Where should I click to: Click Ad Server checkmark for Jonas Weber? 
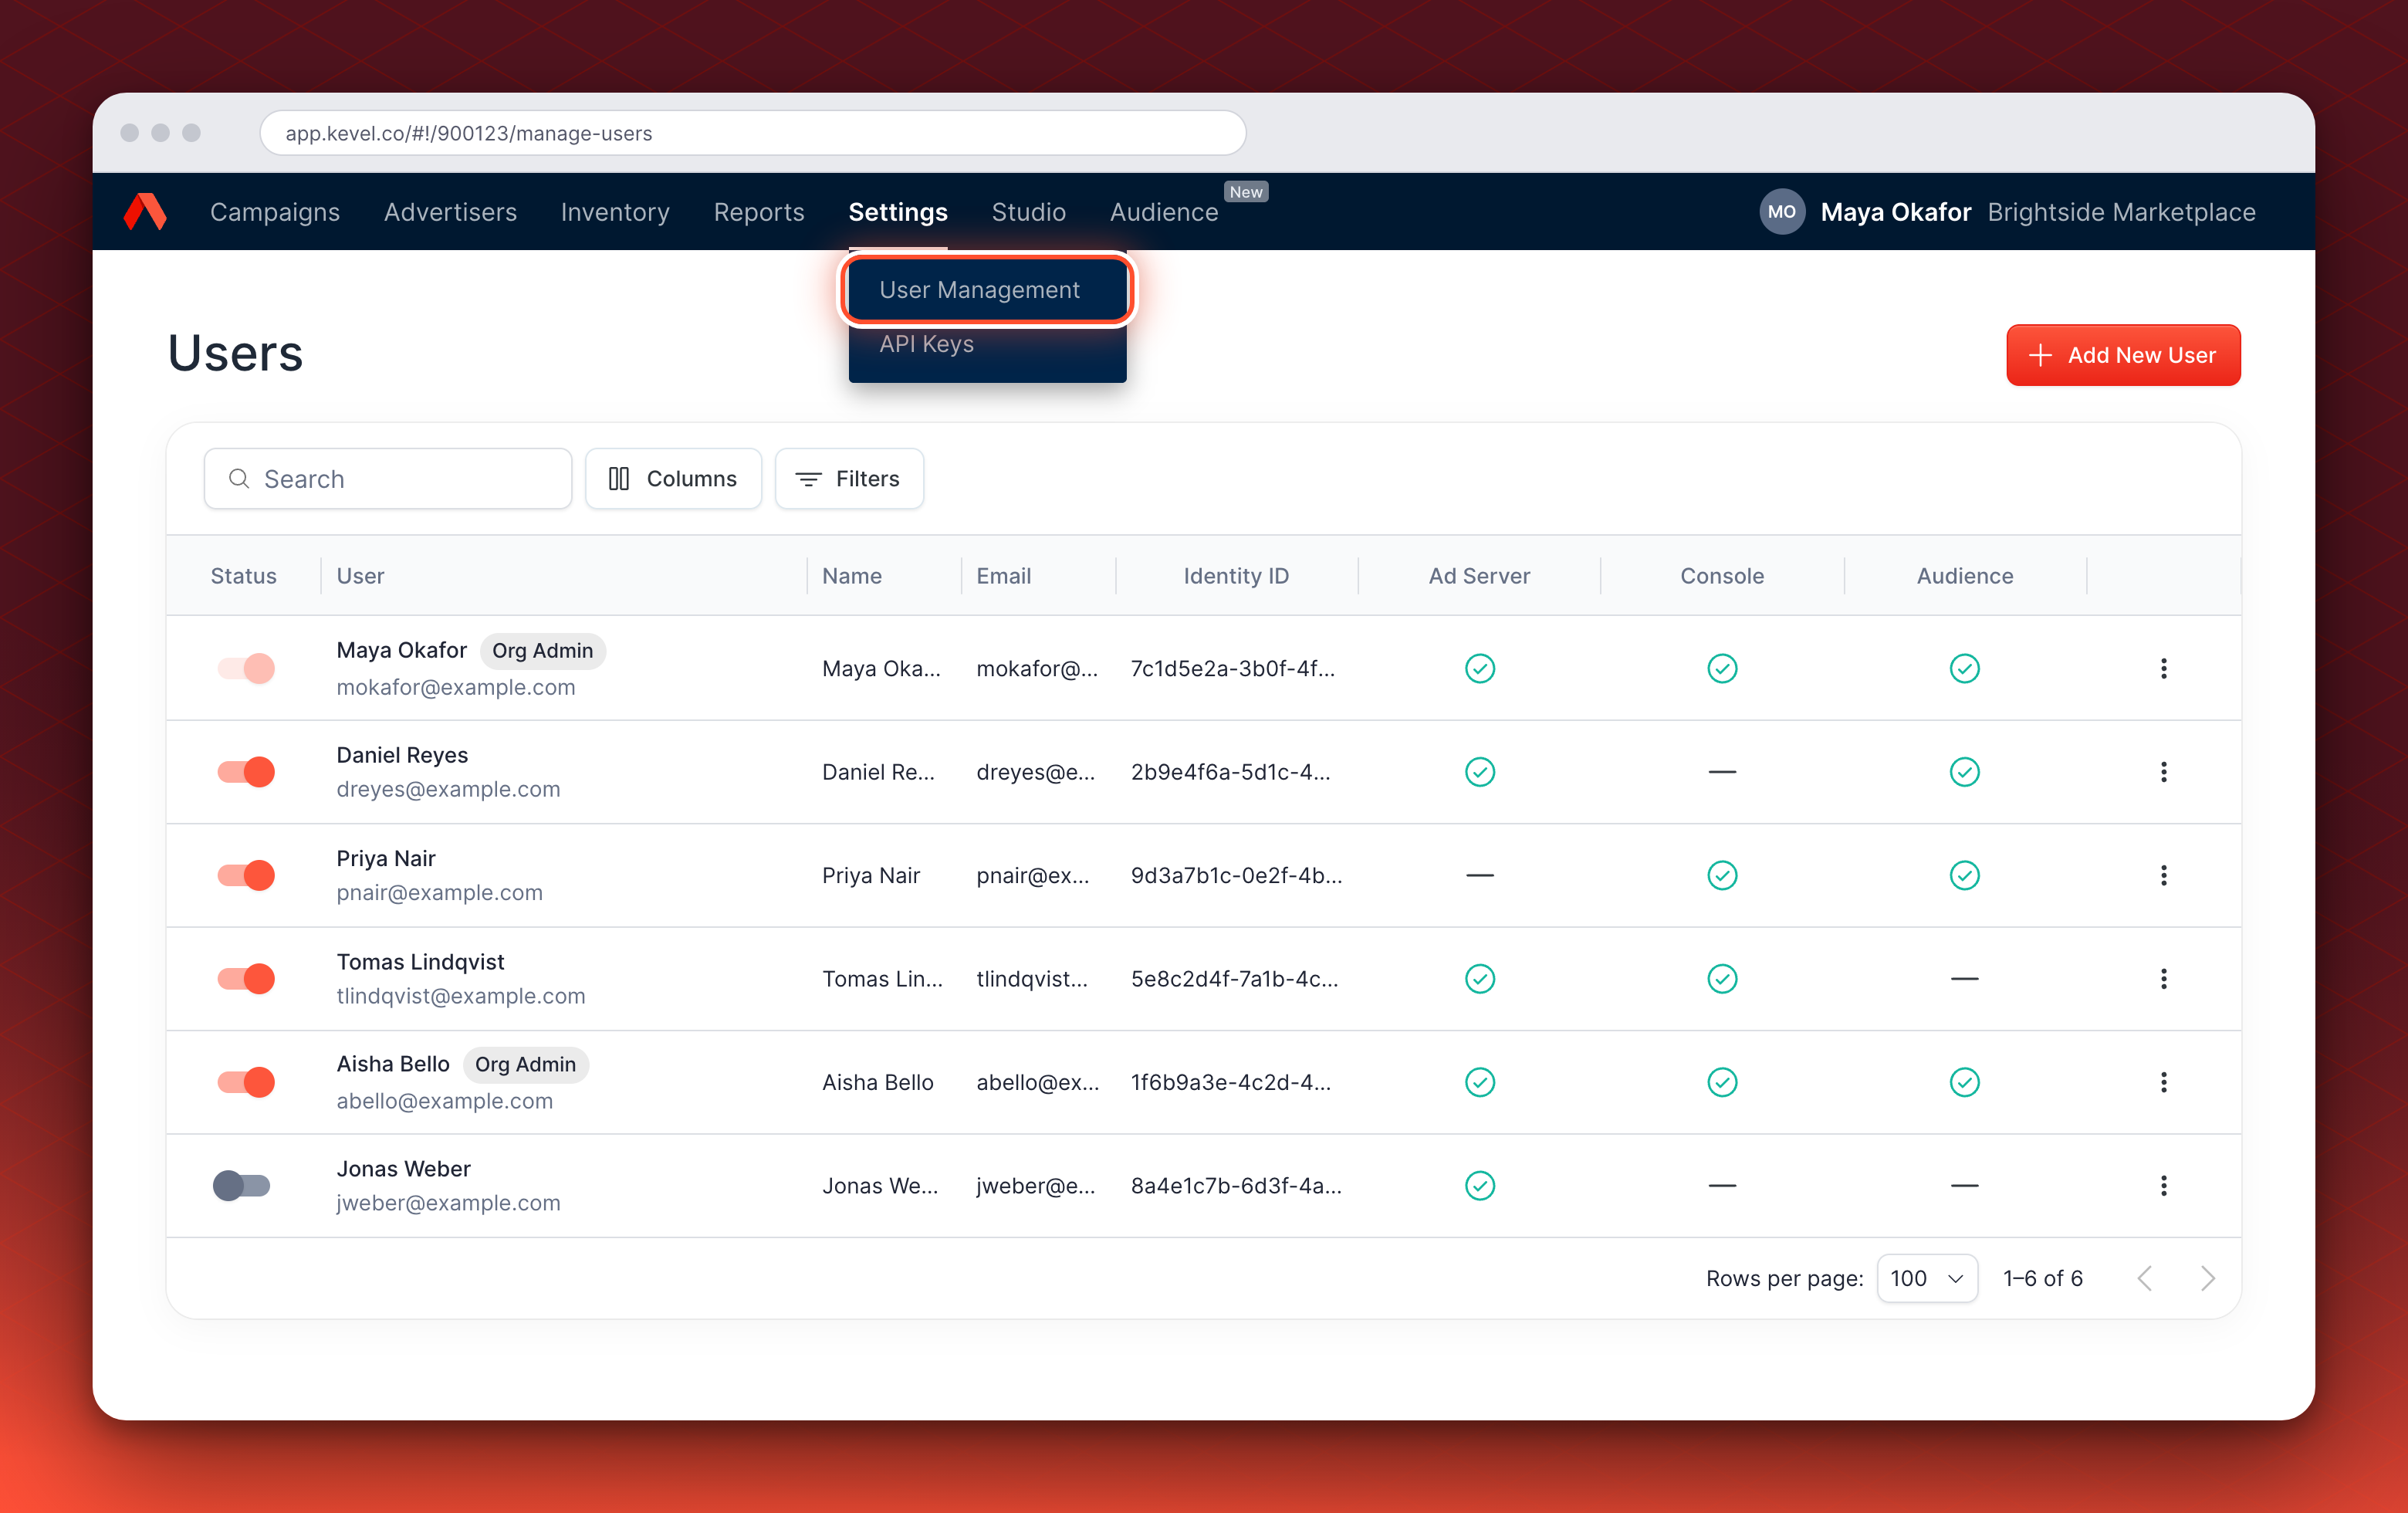[x=1479, y=1186]
